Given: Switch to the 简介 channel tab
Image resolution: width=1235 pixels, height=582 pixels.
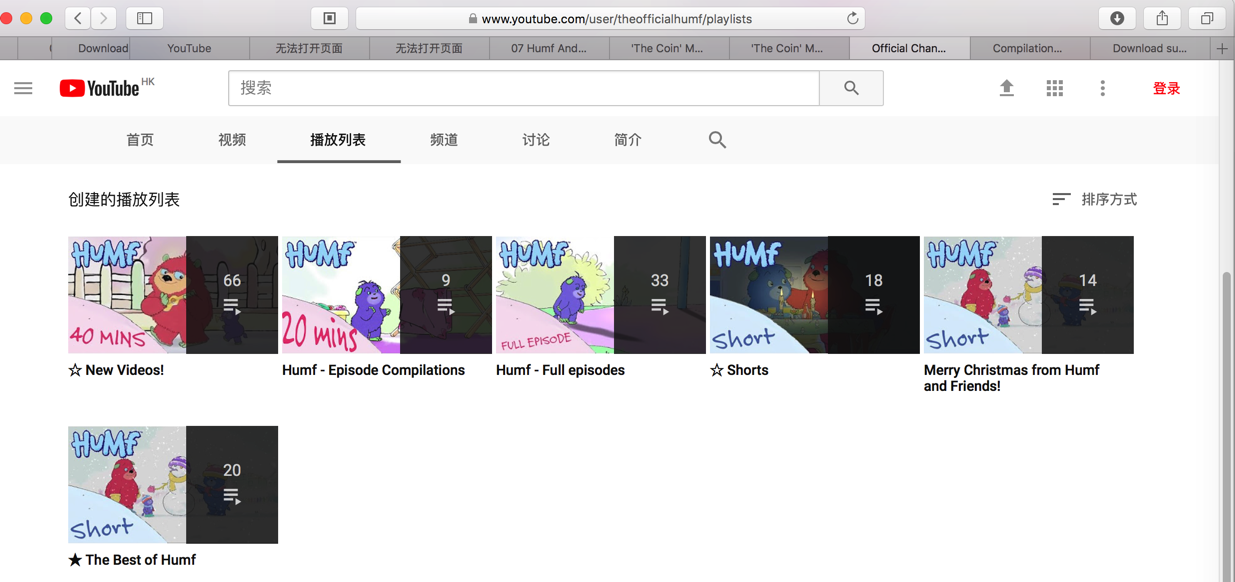Looking at the screenshot, I should point(628,140).
